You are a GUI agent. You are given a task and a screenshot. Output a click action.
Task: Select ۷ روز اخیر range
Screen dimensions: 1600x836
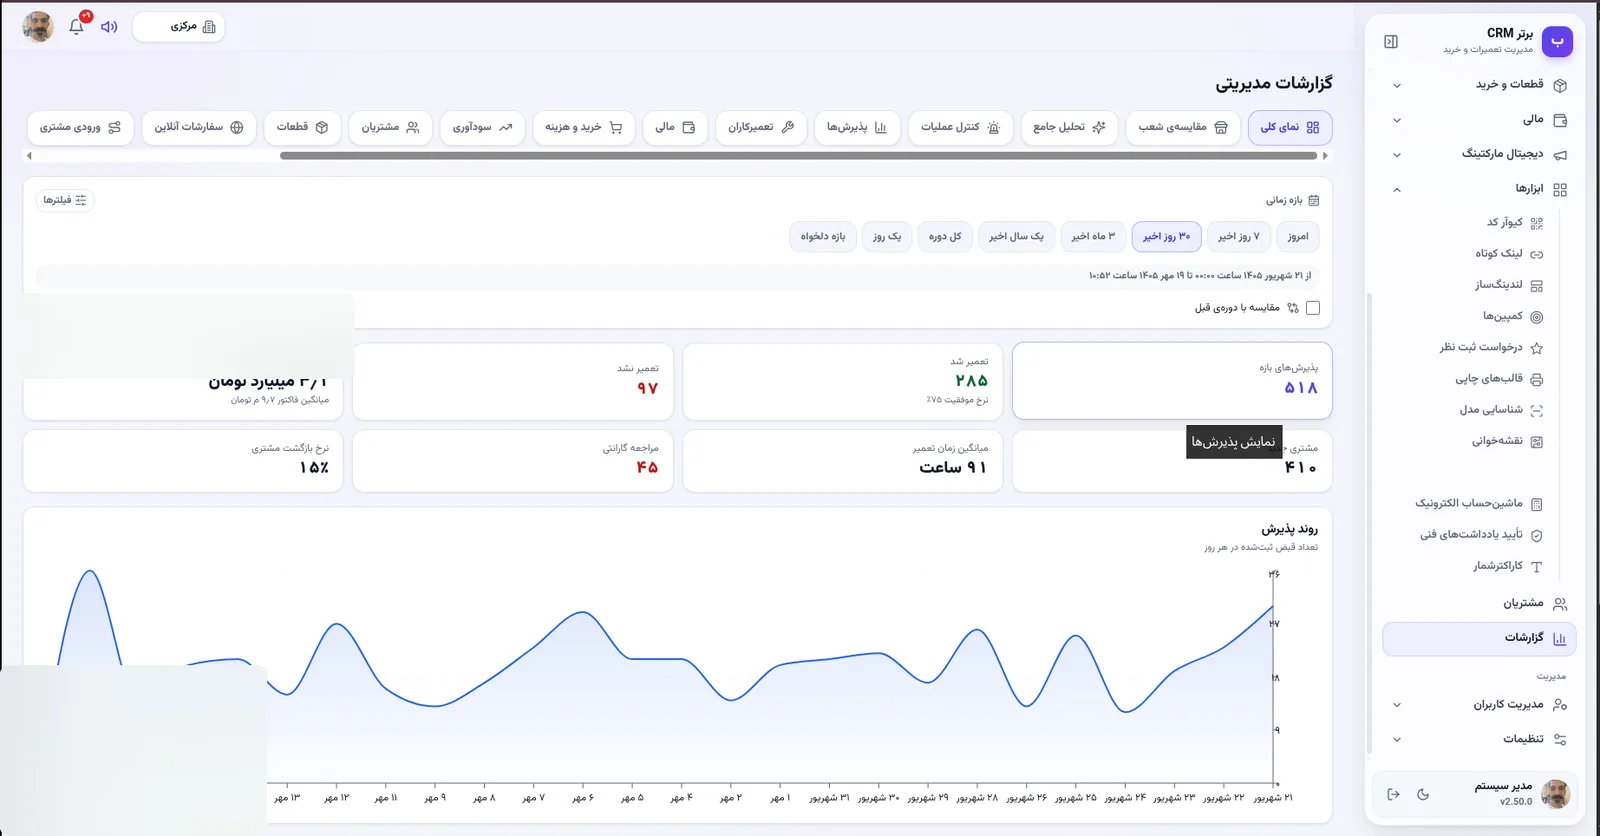(1238, 237)
